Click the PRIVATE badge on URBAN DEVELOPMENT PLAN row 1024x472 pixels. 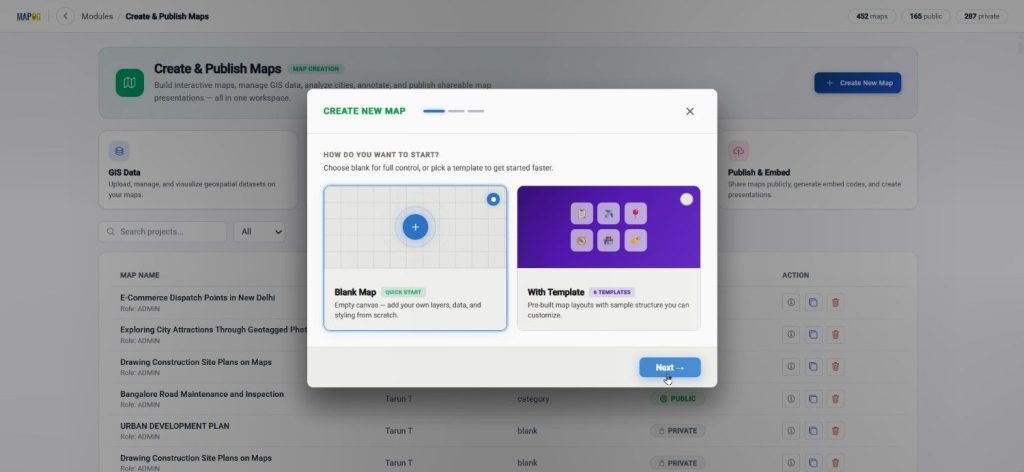pos(677,431)
